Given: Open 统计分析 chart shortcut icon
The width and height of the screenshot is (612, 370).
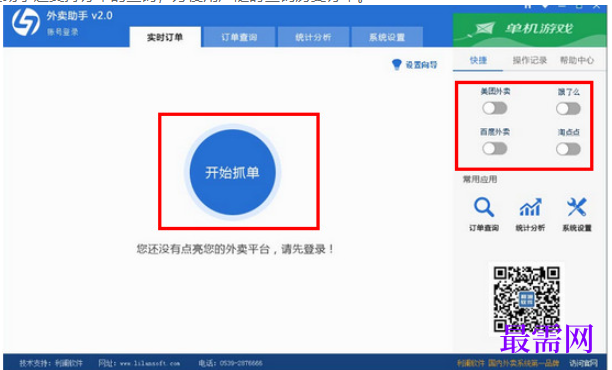Looking at the screenshot, I should pyautogui.click(x=530, y=207).
